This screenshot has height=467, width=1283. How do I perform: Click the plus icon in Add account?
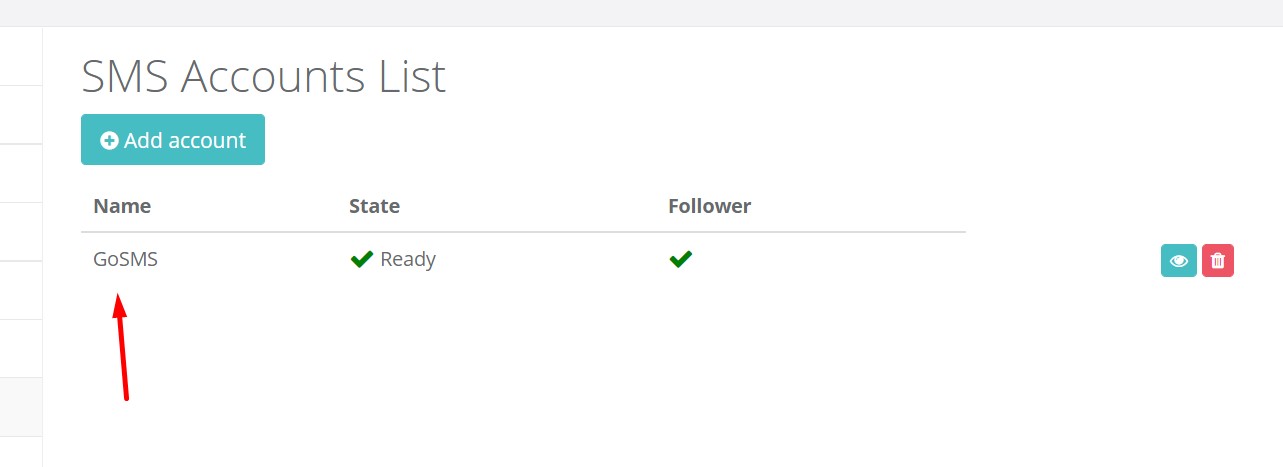pos(110,141)
